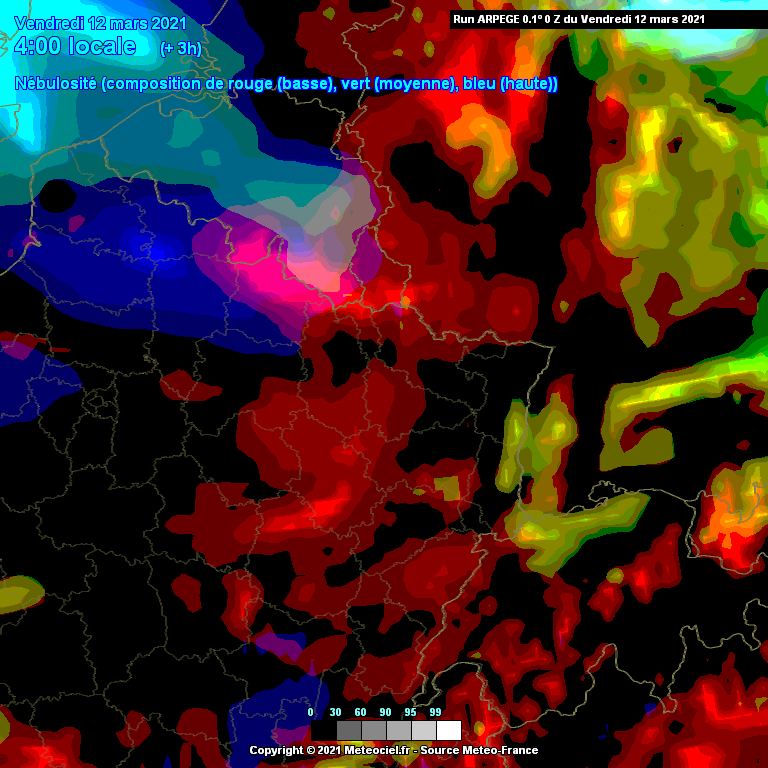Click the "Vendredi 12 mars 2021" date label

point(100,23)
